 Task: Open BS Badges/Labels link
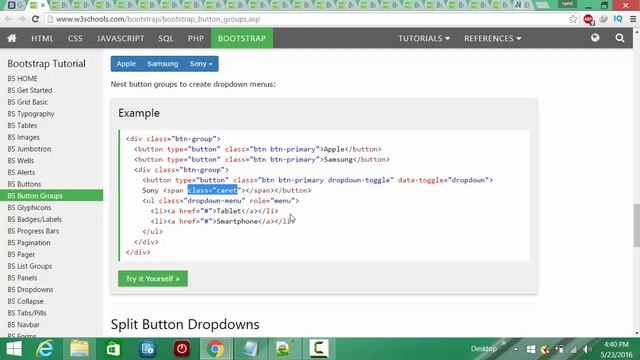[35, 219]
